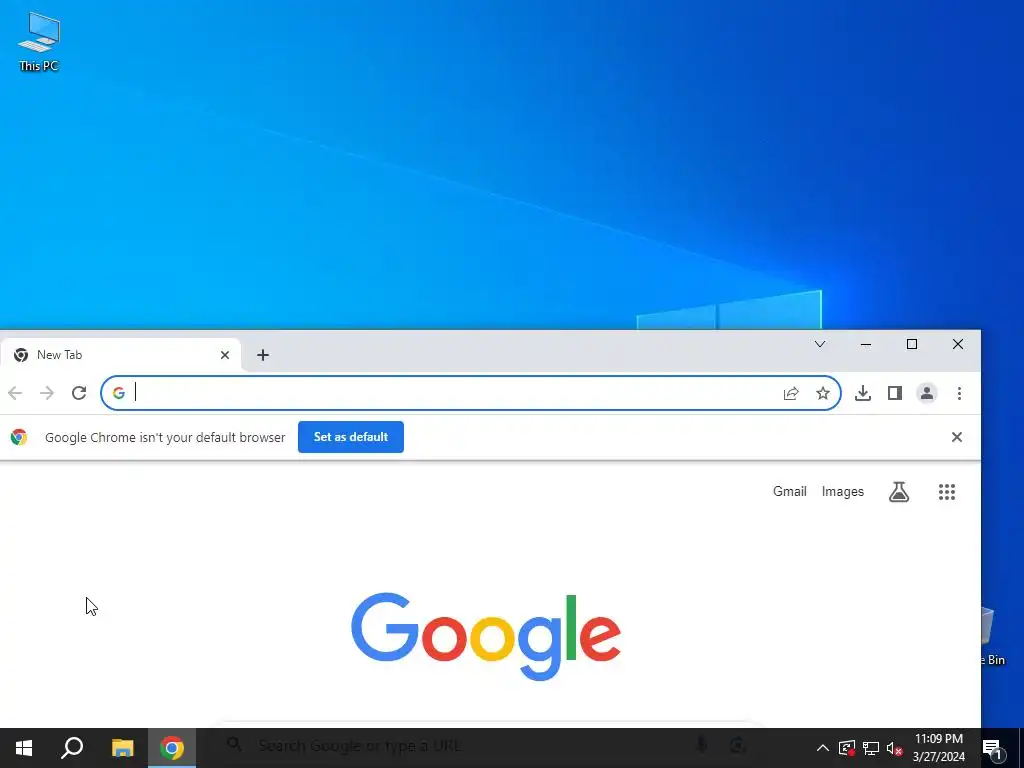The image size is (1024, 768).
Task: Open the security alert tray icon
Action: coord(847,748)
